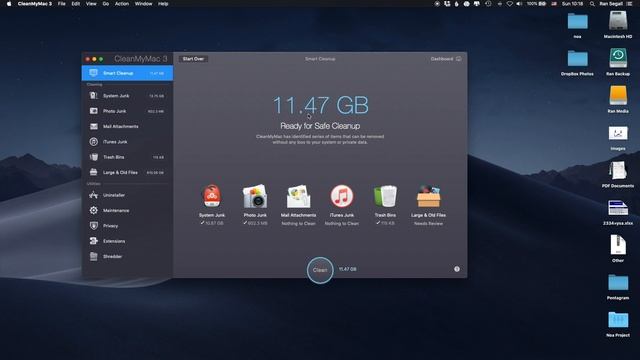Viewport: 640px width, 360px height.
Task: Click the Ran Segall user name
Action: pyautogui.click(x=611, y=4)
